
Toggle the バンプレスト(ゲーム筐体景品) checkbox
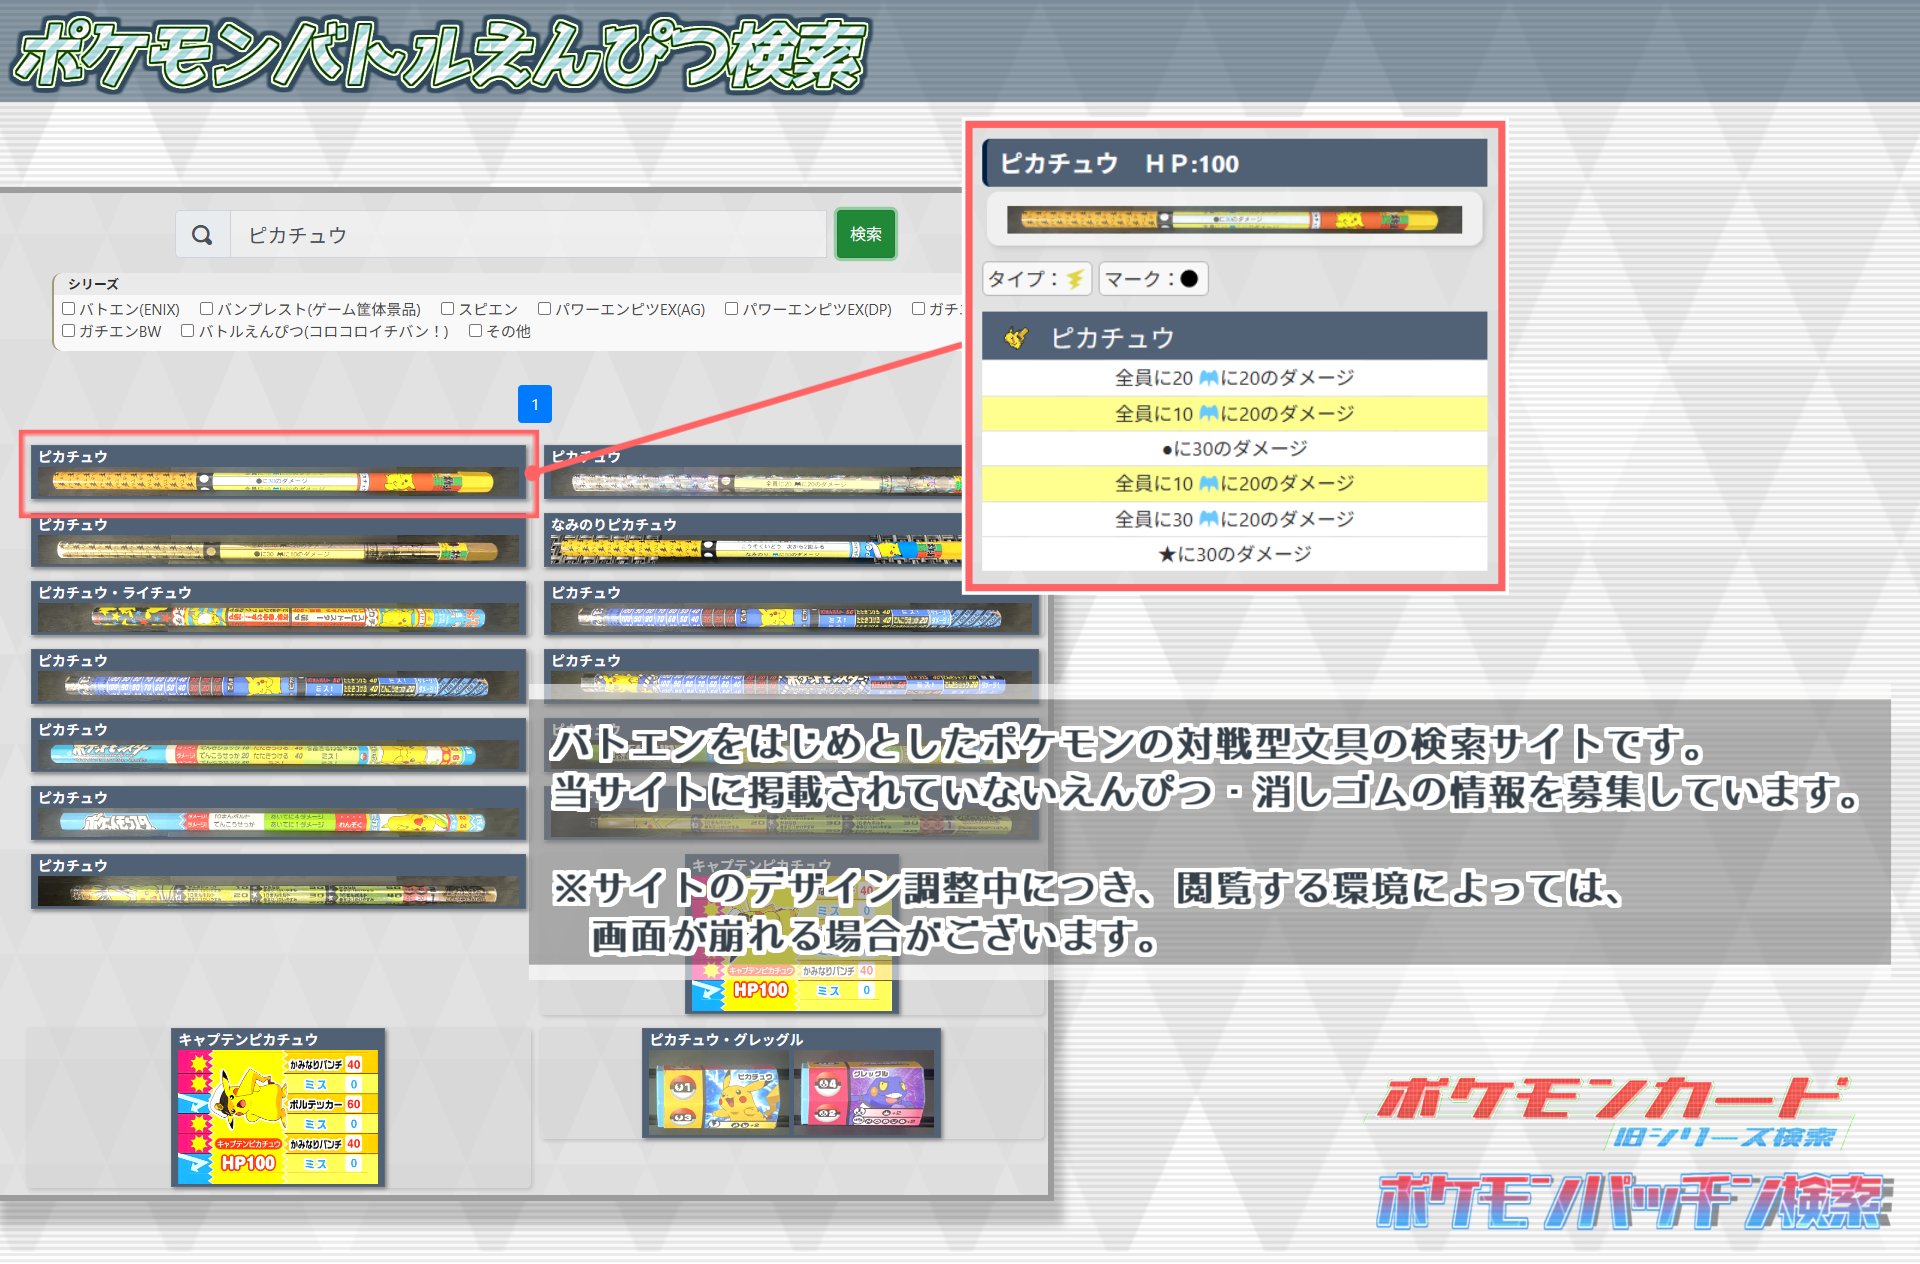[x=207, y=309]
